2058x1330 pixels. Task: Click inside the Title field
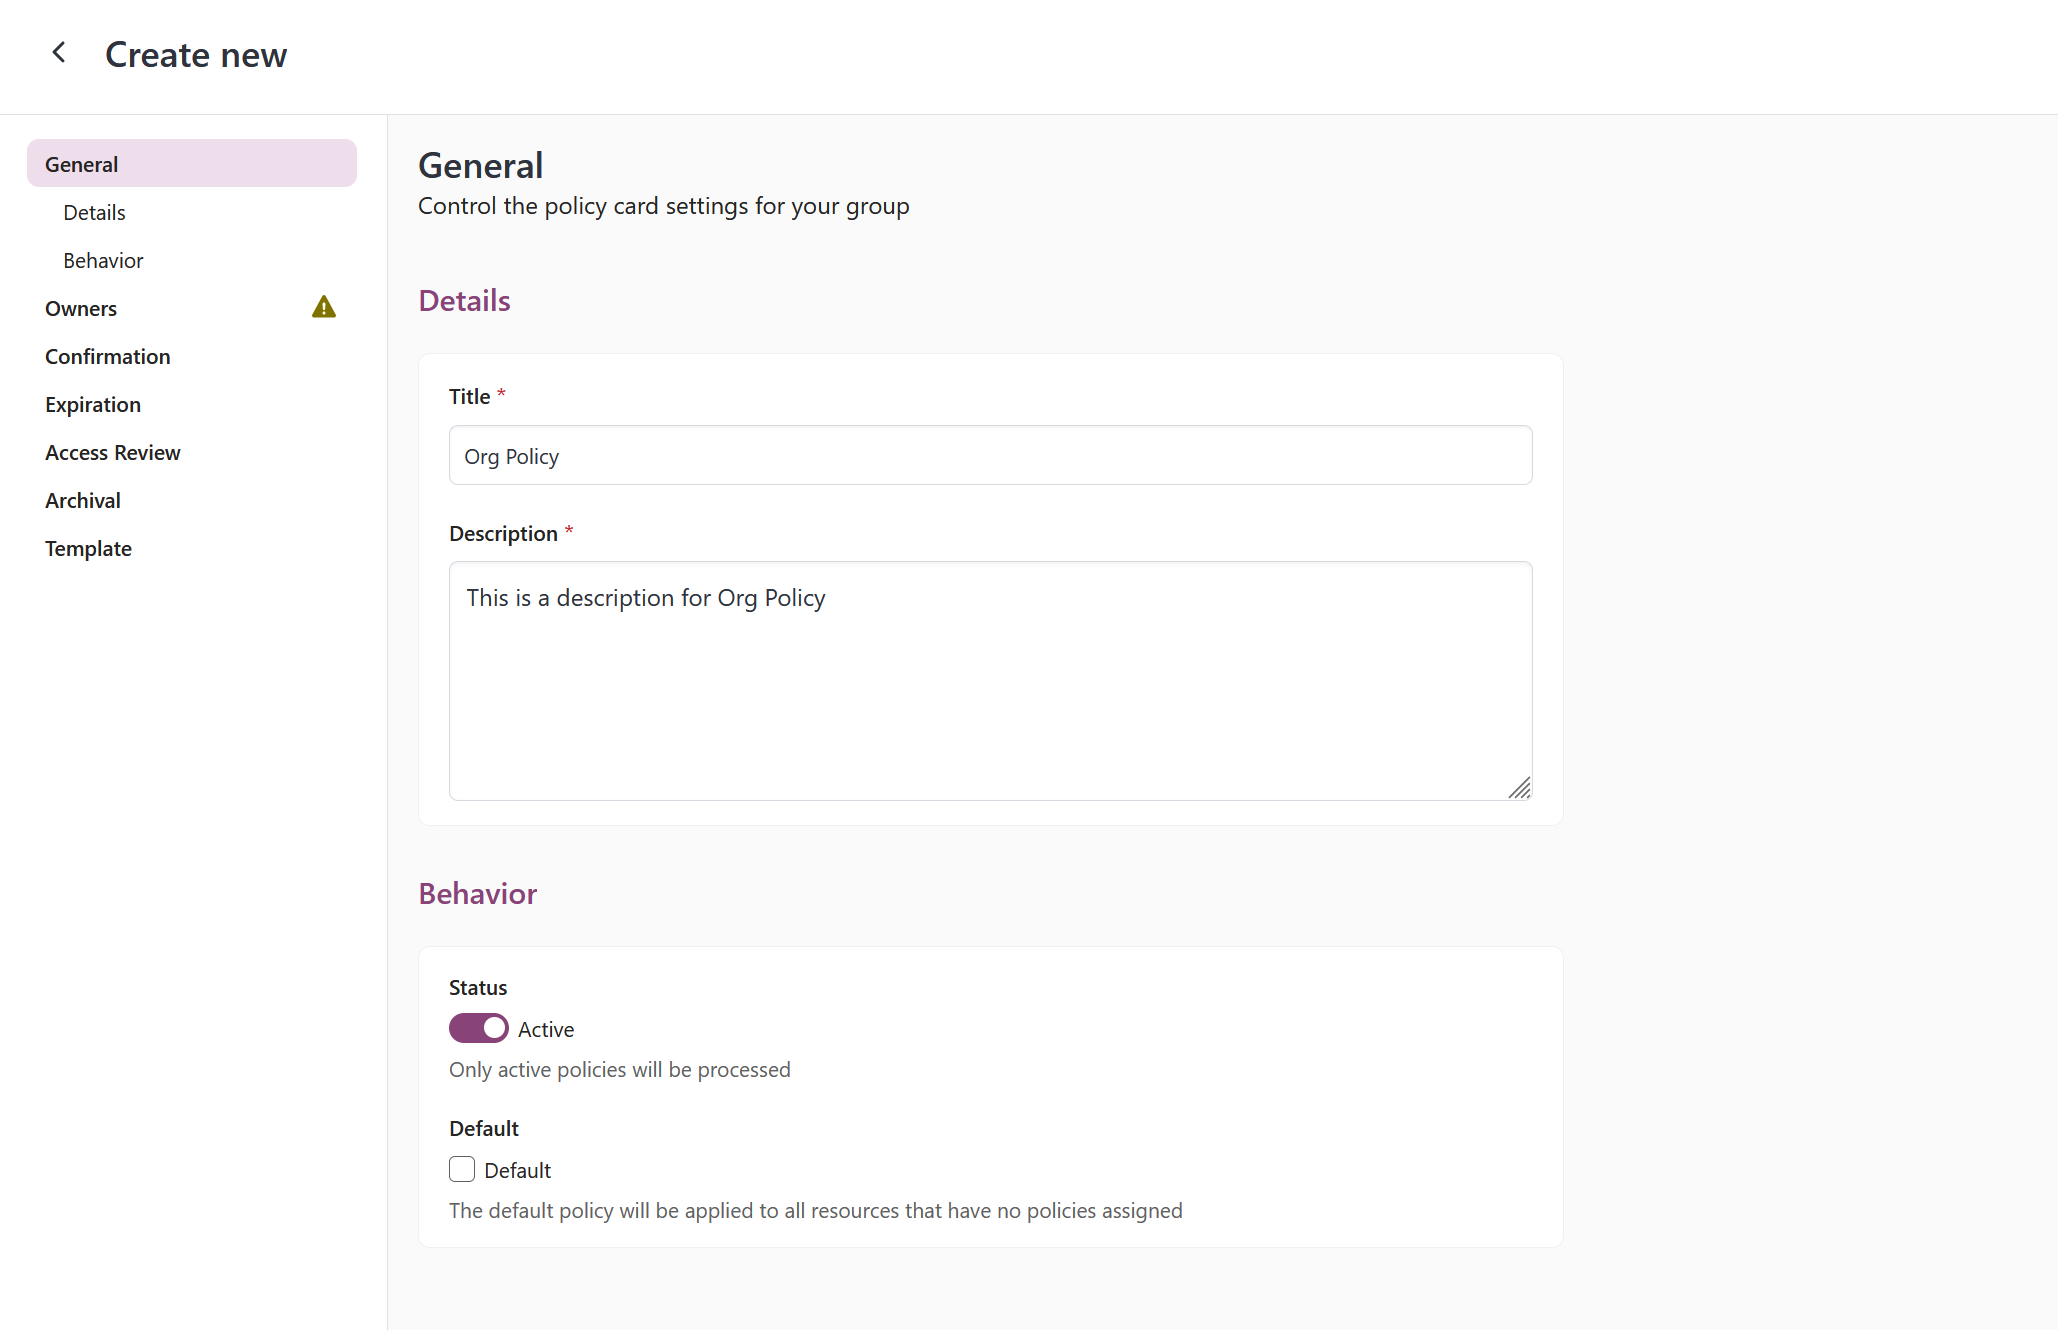coord(989,455)
